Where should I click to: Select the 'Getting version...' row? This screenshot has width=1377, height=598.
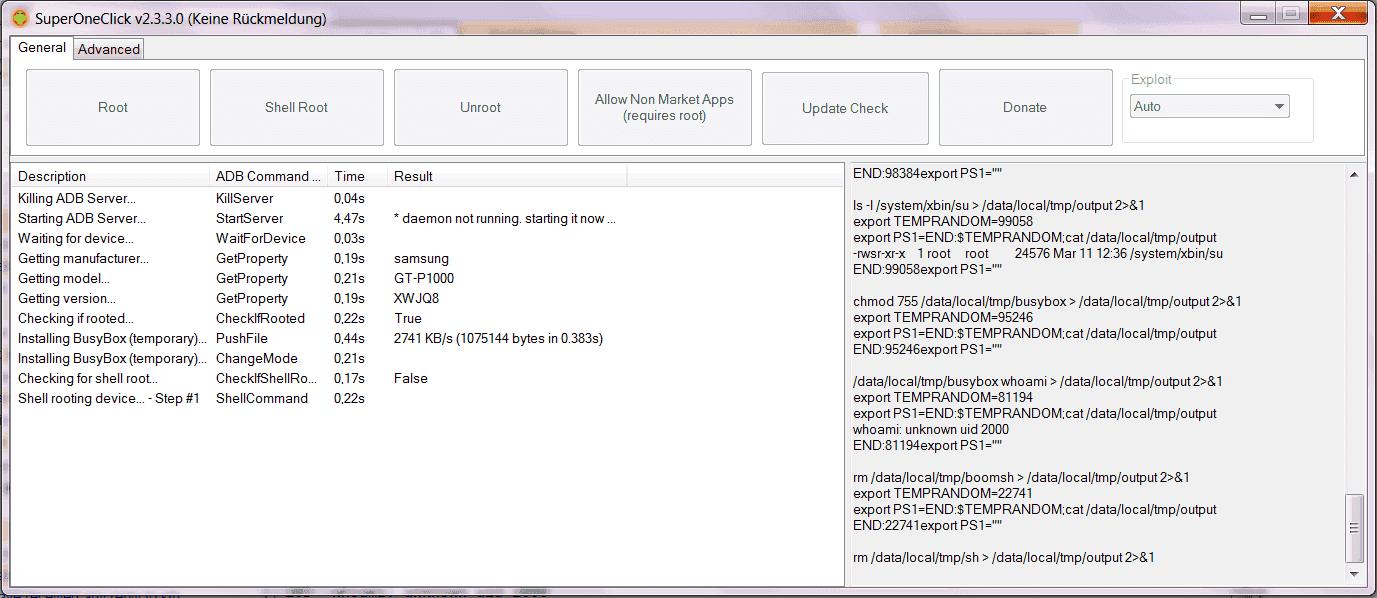(x=427, y=298)
